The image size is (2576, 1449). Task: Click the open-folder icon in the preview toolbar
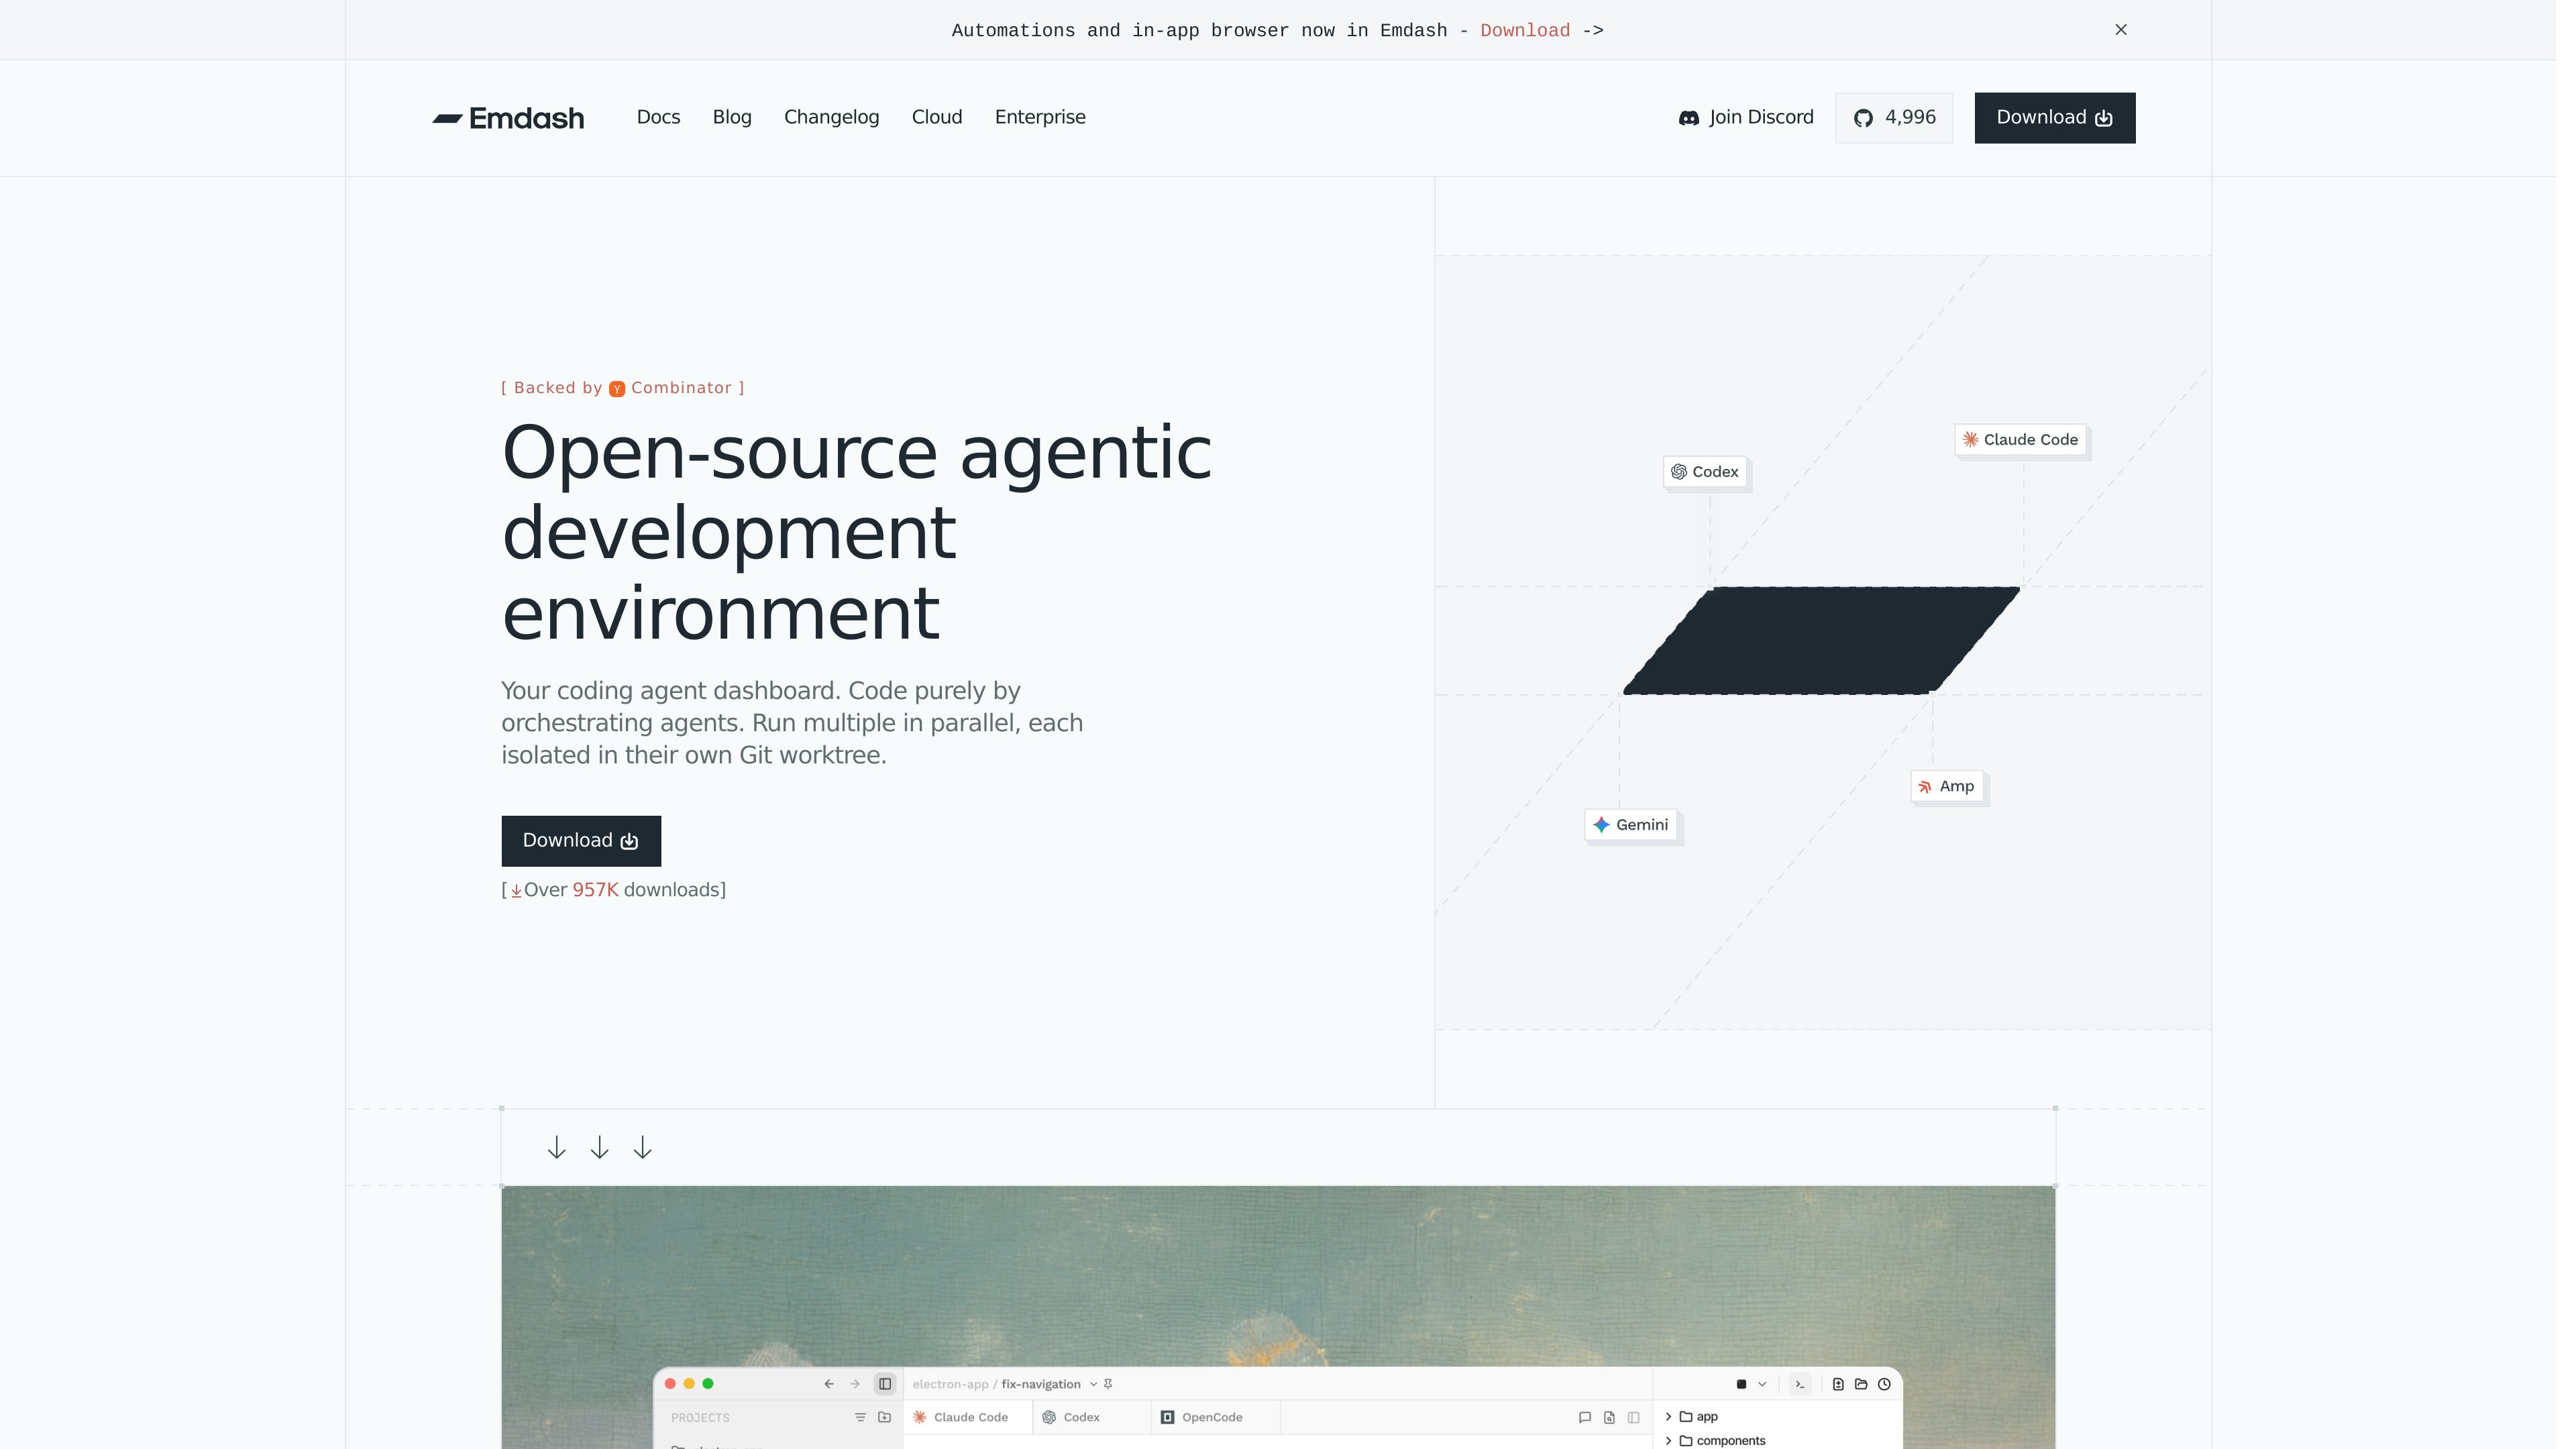(1861, 1384)
